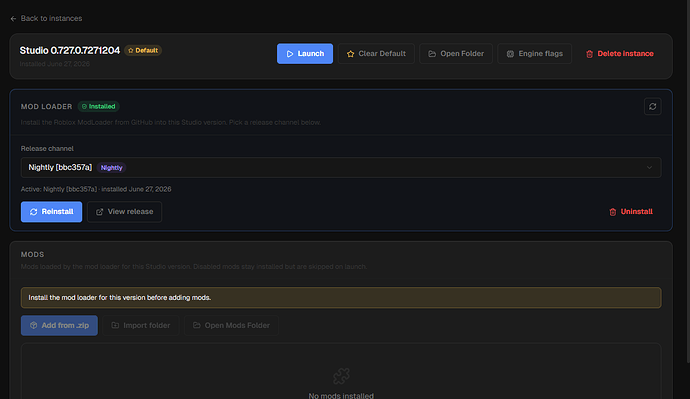690x399 pixels.
Task: Expand the Release channel dropdown
Action: click(x=341, y=168)
